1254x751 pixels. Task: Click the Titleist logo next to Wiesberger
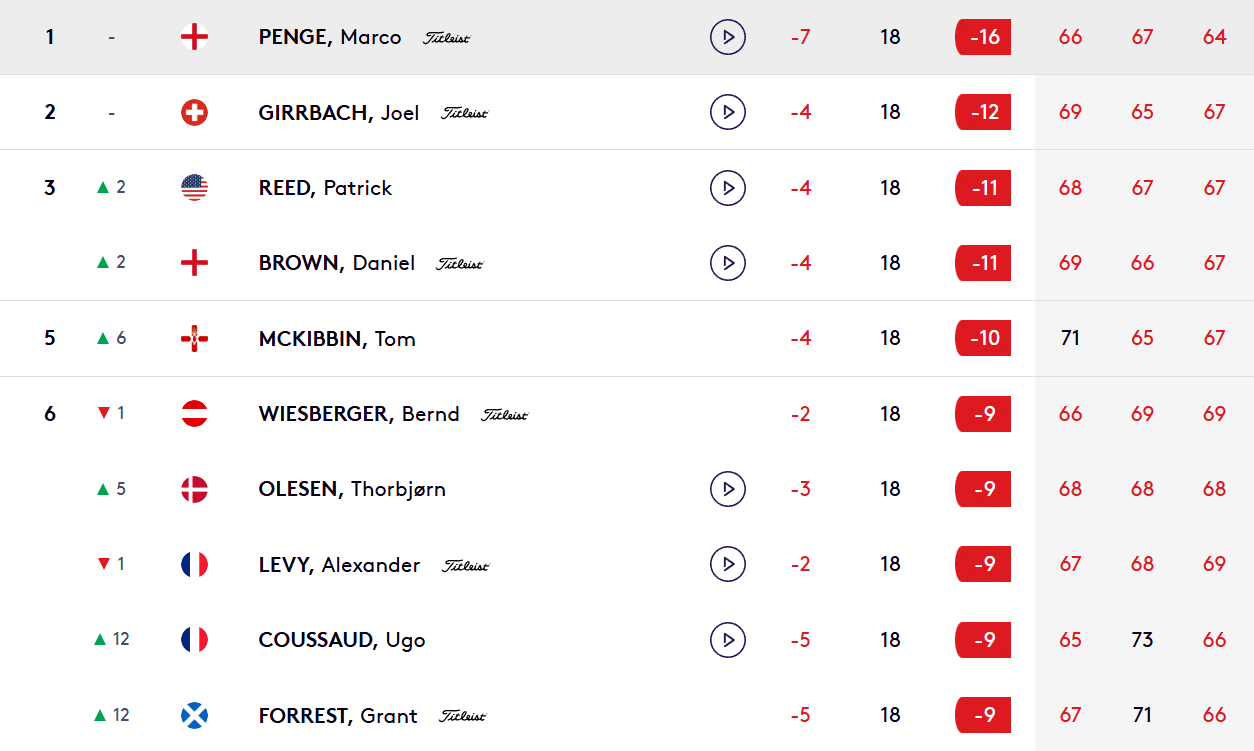coord(504,415)
